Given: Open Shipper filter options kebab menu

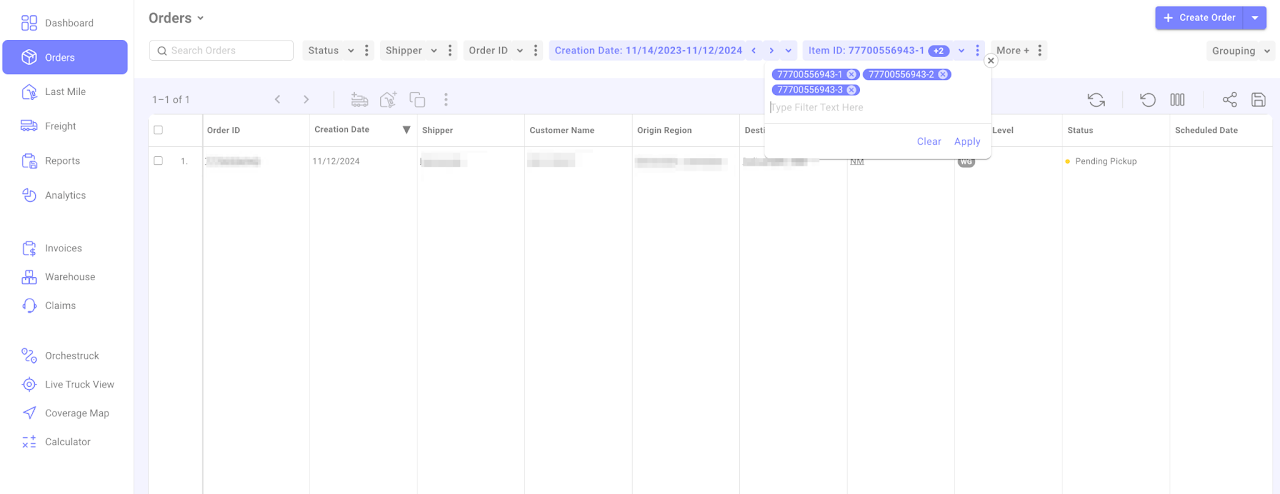Looking at the screenshot, I should 451,50.
